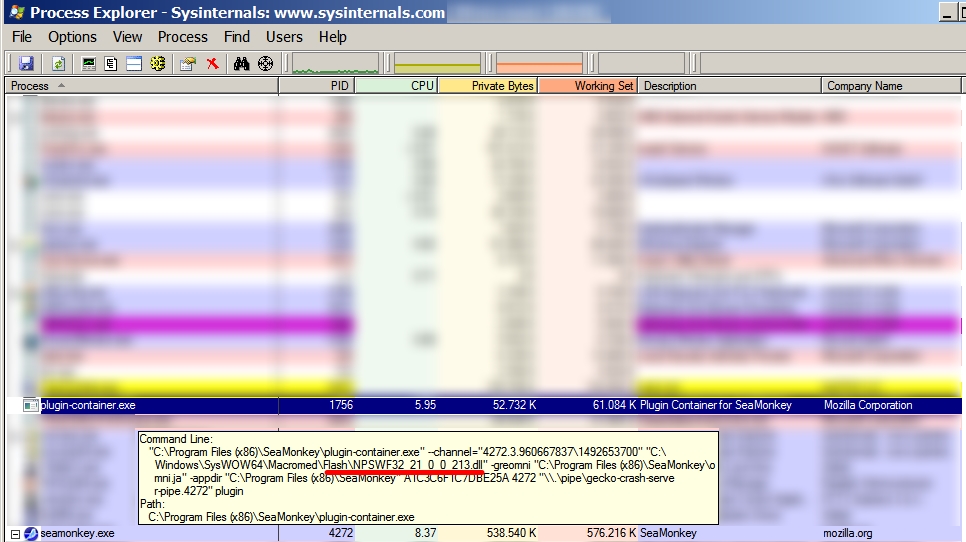This screenshot has height=542, width=966.
Task: Click the binoculars Find Handle icon
Action: pos(242,63)
